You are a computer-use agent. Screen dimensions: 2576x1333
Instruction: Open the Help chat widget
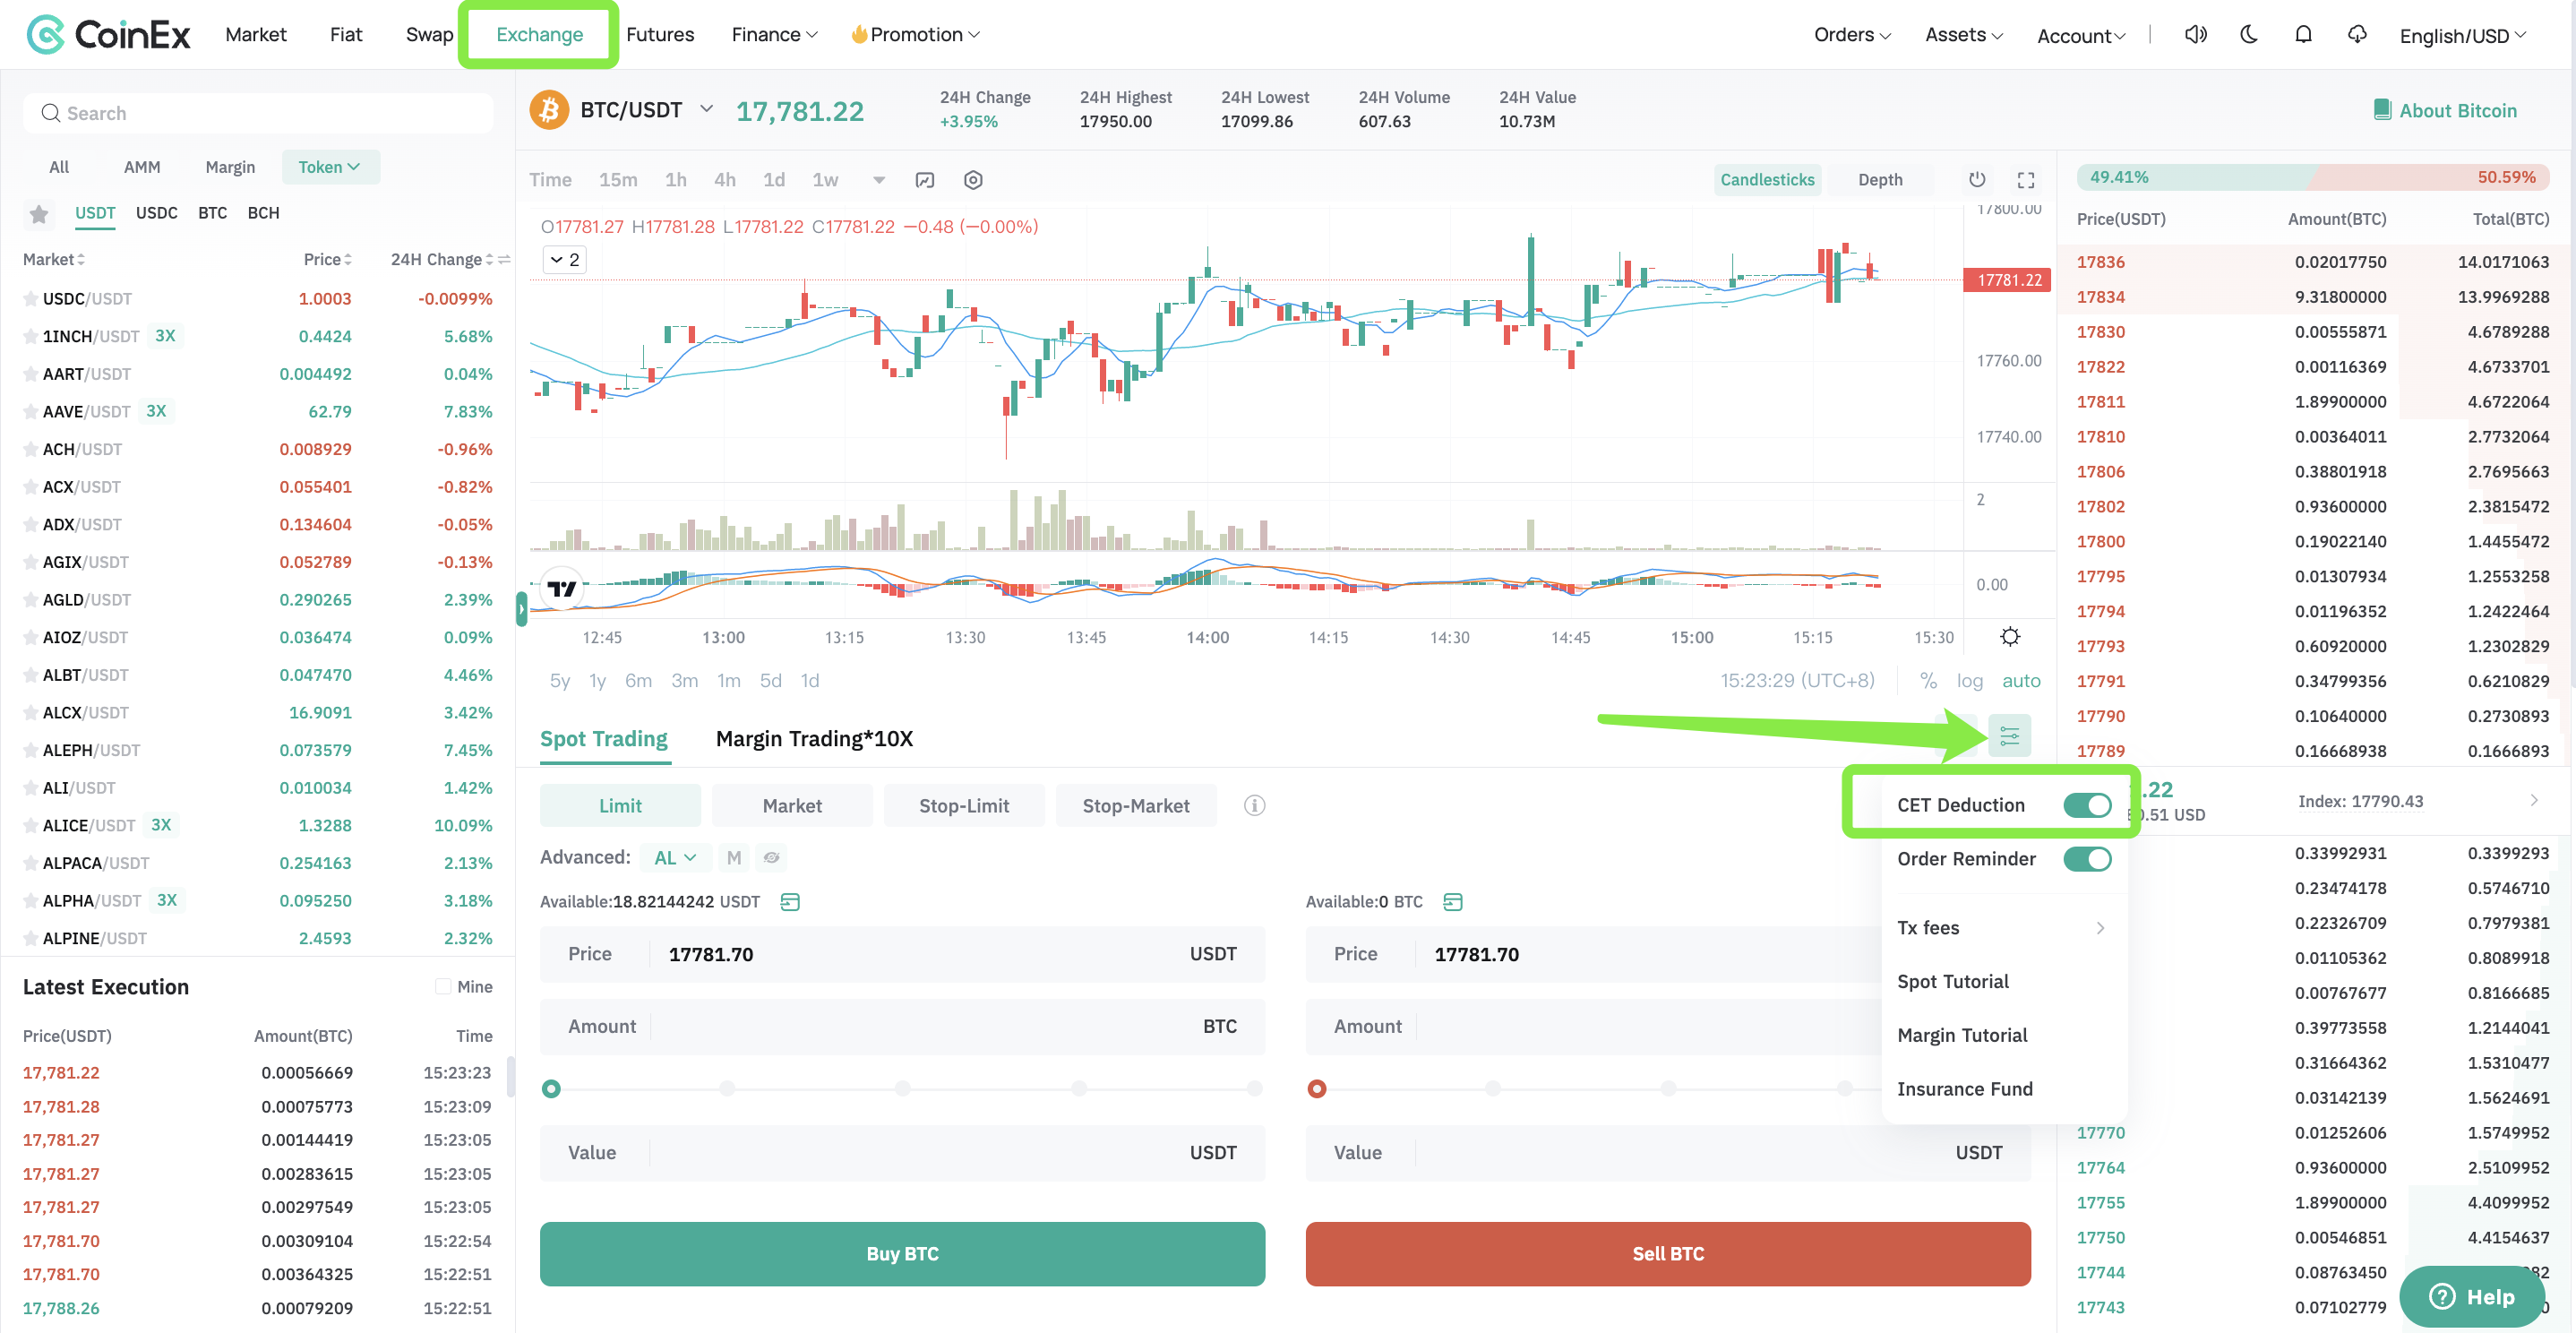click(x=2471, y=1297)
